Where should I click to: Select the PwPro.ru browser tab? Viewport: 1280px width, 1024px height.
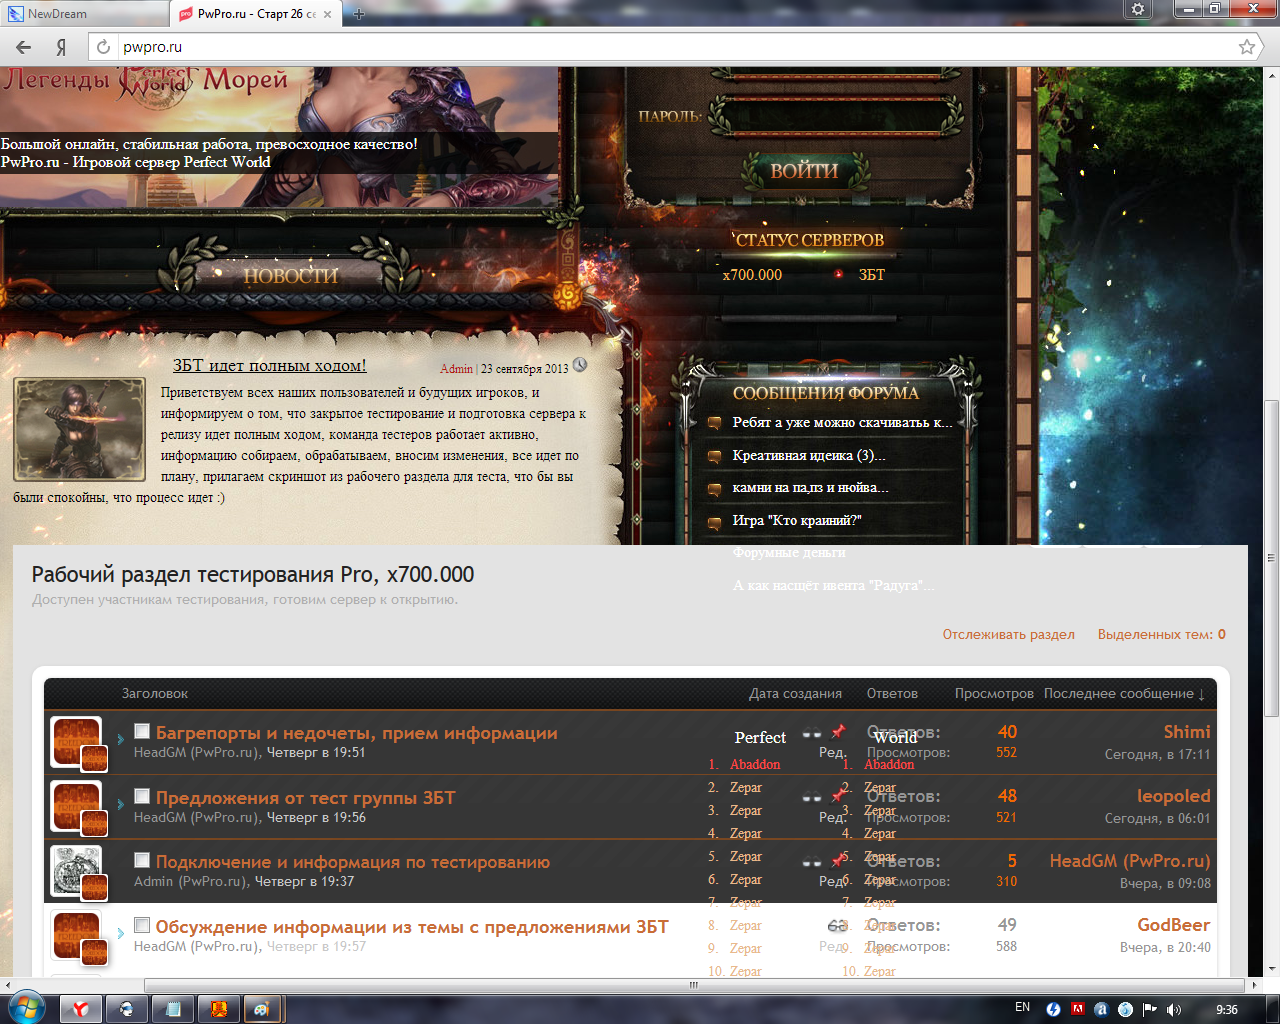(255, 14)
